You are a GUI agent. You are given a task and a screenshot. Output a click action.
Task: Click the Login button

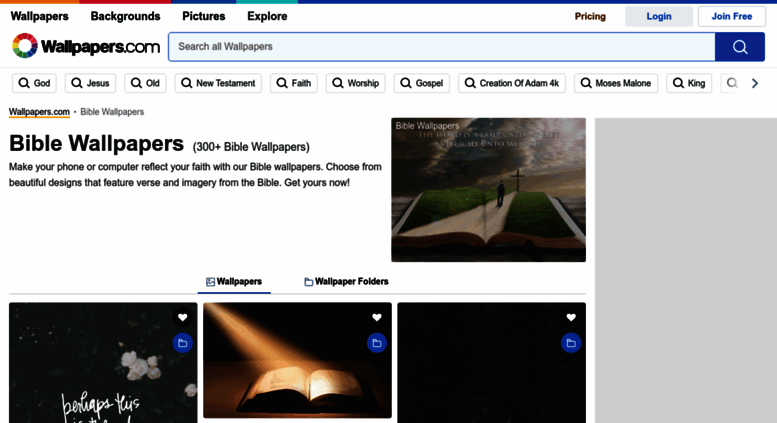coord(659,16)
